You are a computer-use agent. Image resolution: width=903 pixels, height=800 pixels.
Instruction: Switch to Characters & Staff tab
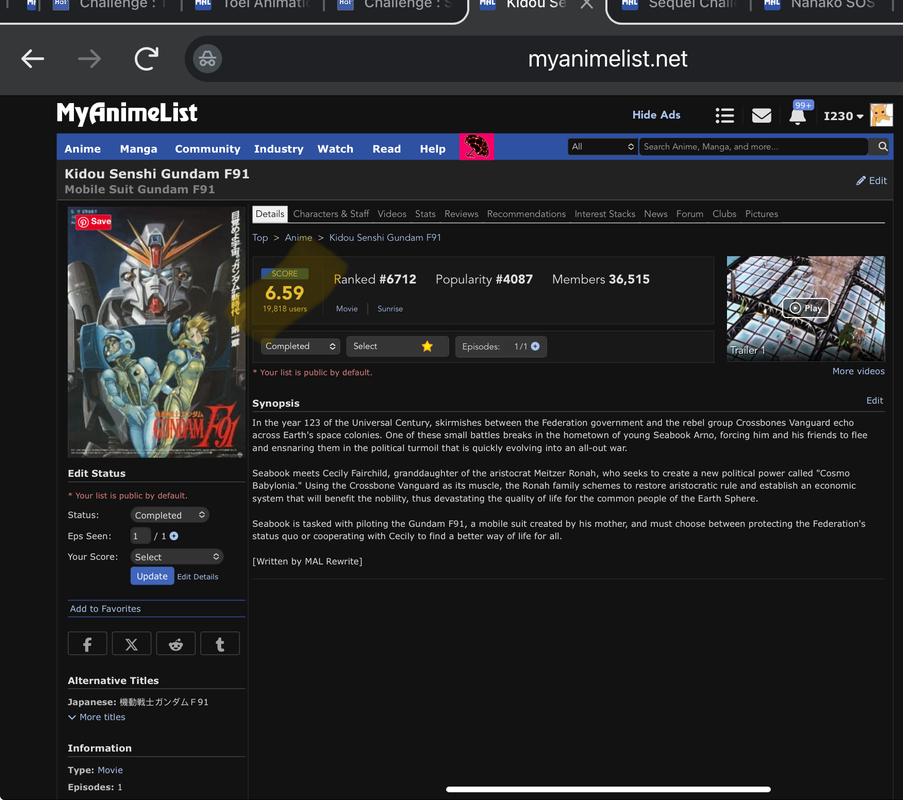coord(331,214)
